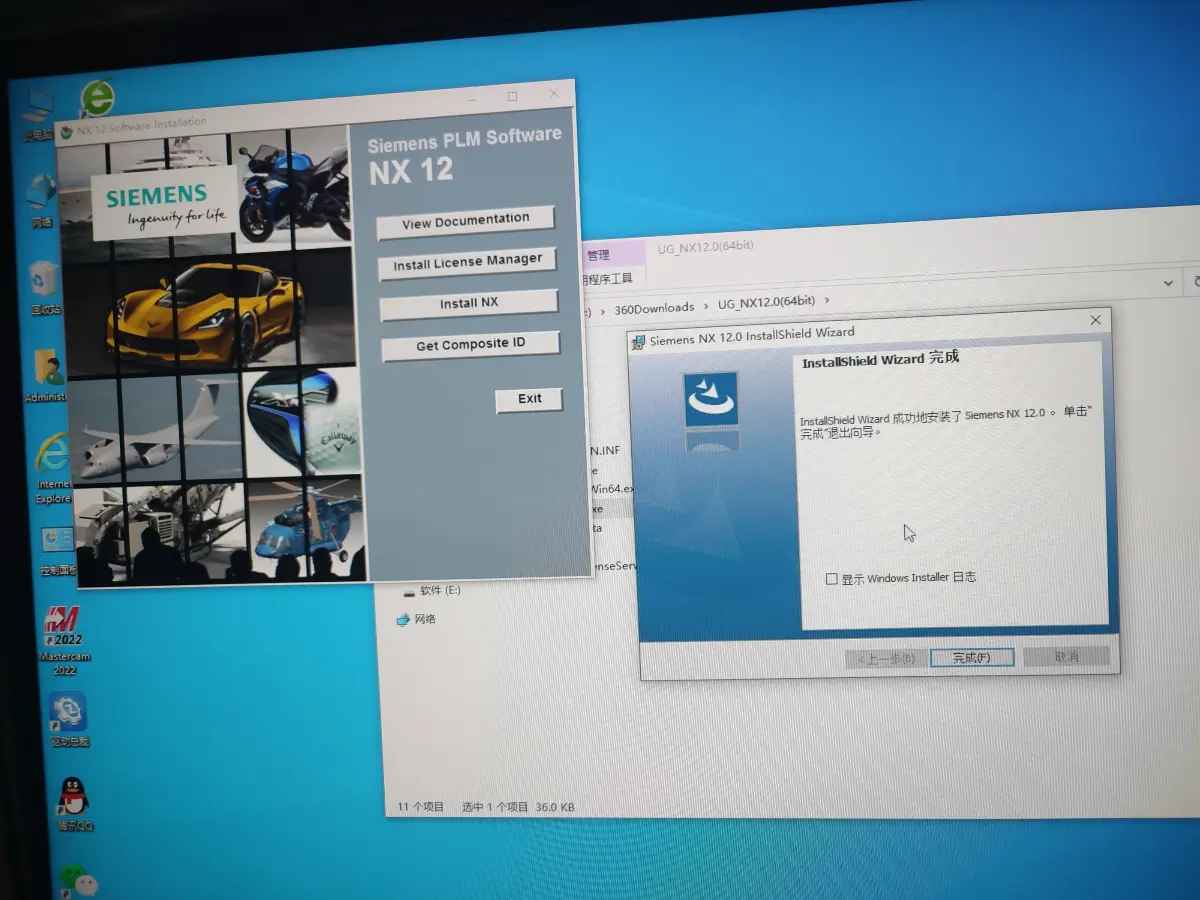This screenshot has width=1200, height=900.
Task: Launch the Mastercam 2022 desktop shortcut
Action: pos(63,640)
